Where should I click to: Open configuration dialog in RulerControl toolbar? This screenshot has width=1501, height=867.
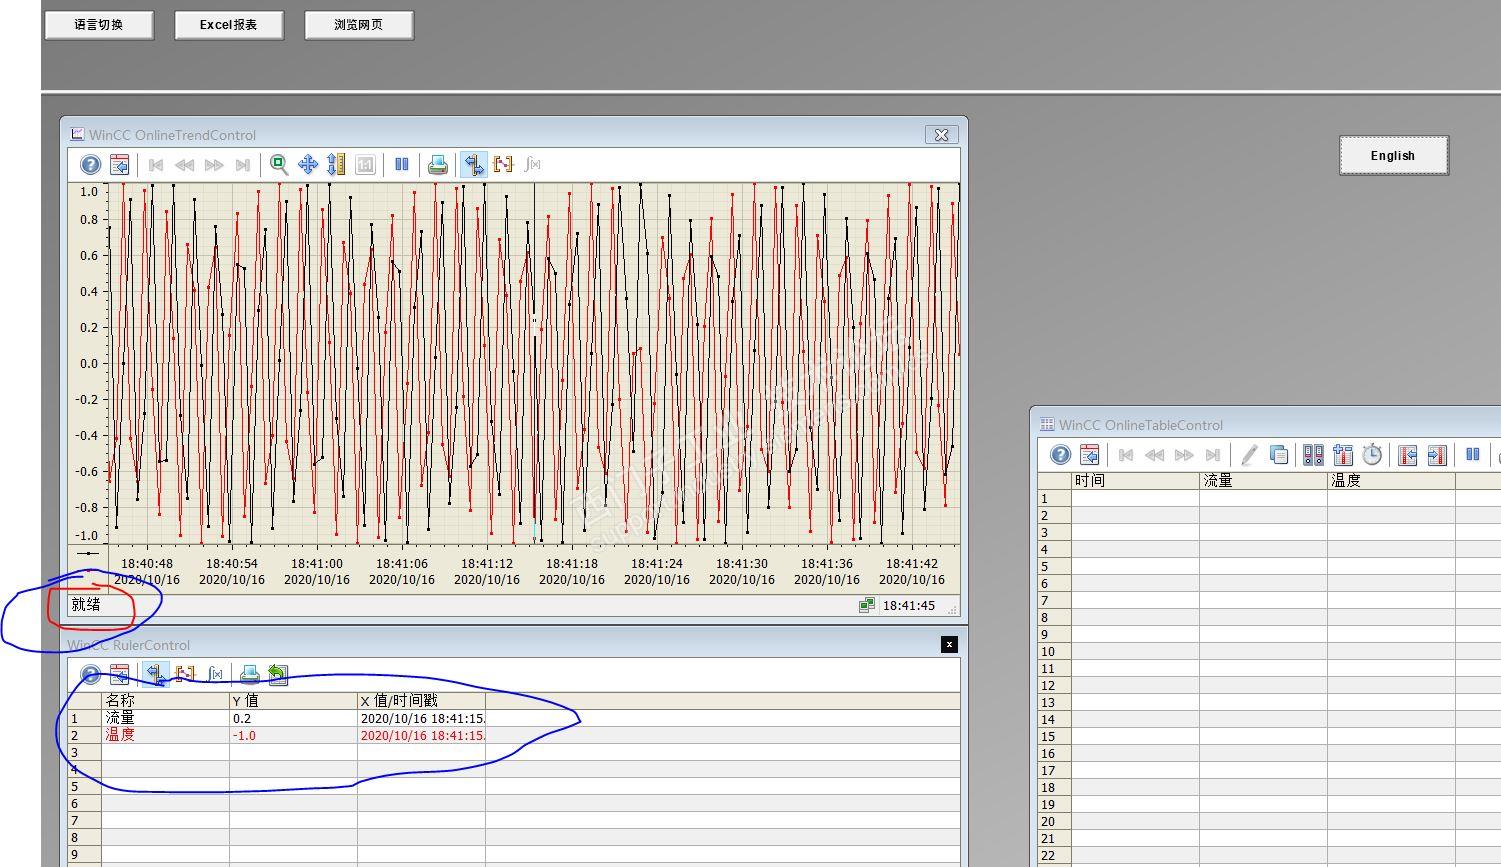click(119, 675)
